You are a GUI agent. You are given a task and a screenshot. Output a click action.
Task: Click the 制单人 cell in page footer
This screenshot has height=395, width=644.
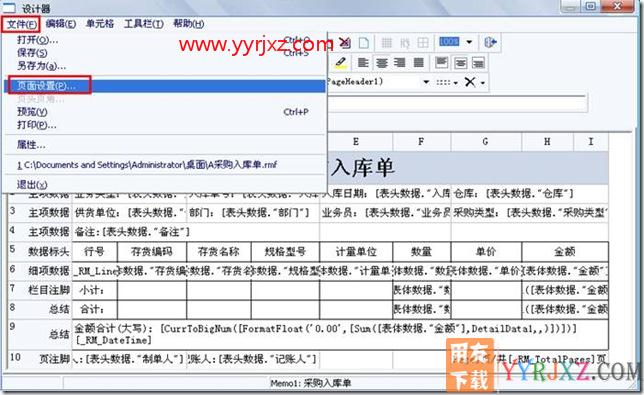click(129, 359)
